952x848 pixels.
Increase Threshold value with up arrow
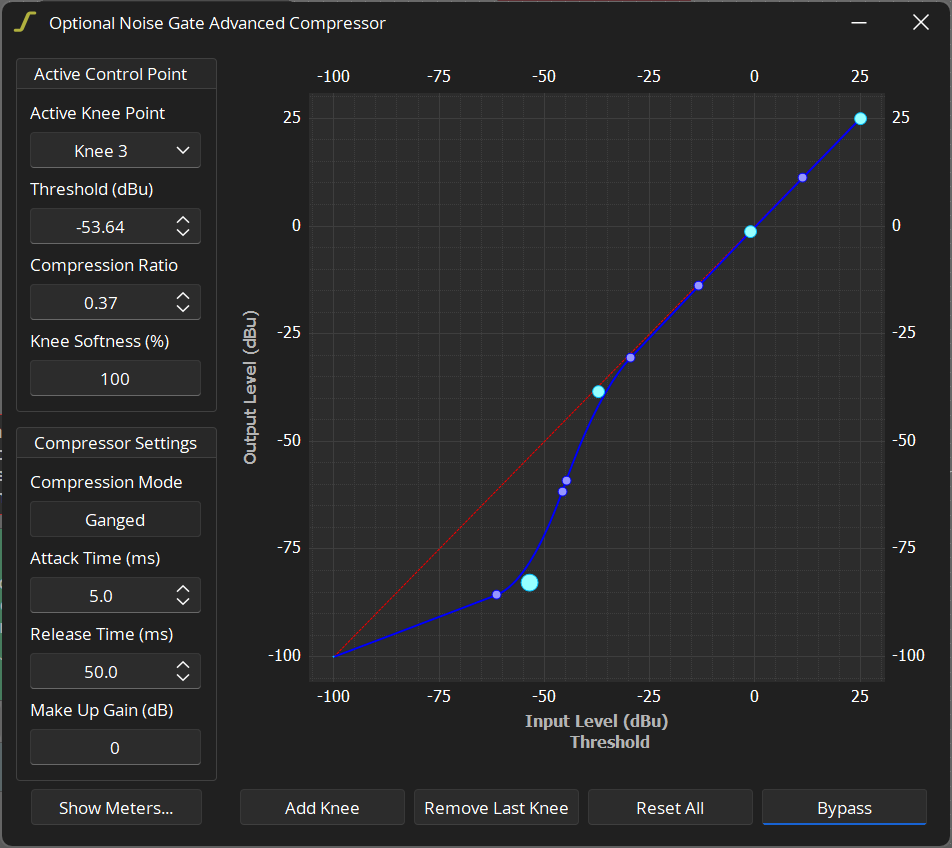click(182, 220)
